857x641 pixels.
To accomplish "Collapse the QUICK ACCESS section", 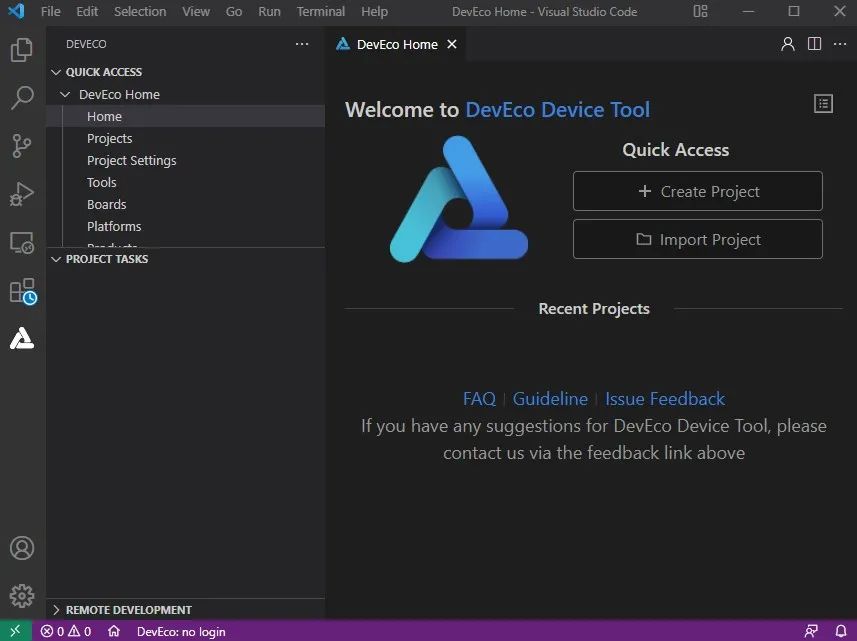I will (x=103, y=72).
